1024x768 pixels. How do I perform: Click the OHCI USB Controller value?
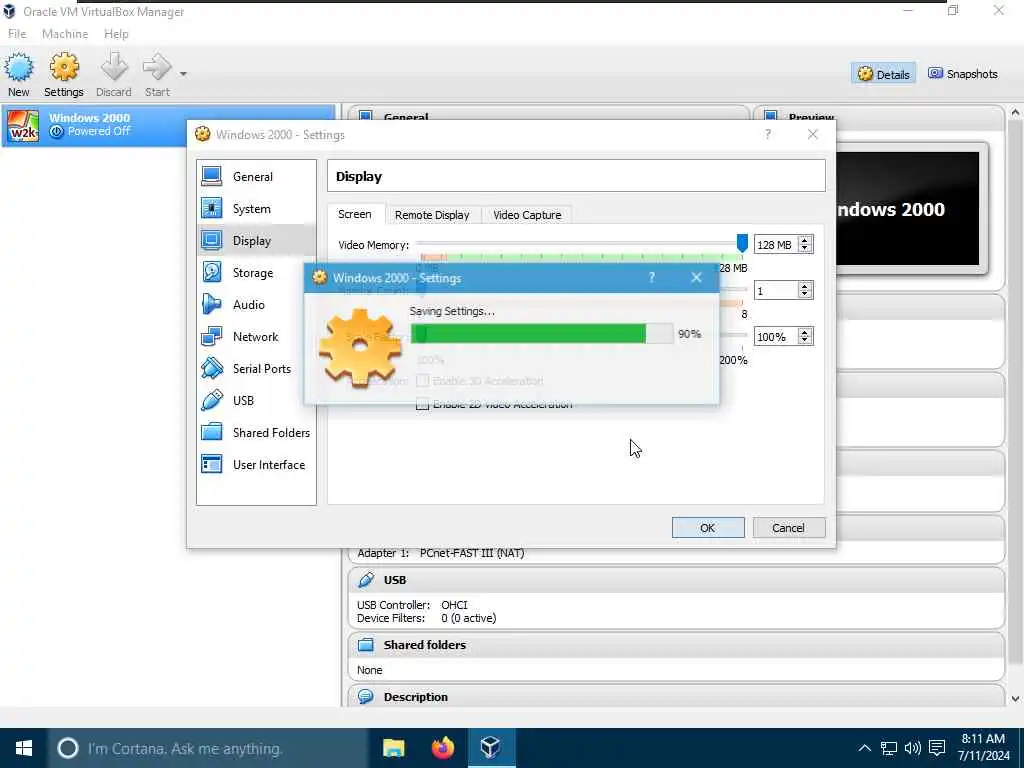pos(455,605)
